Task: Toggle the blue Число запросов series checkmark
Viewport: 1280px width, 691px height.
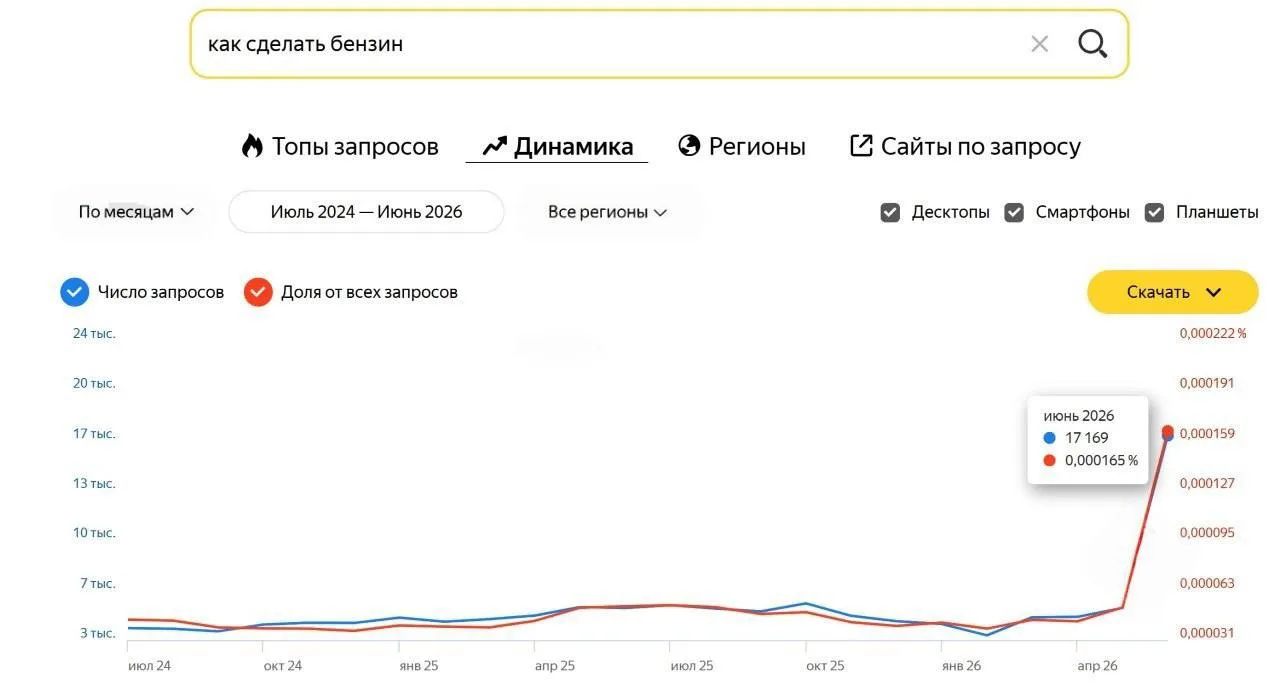Action: point(75,292)
